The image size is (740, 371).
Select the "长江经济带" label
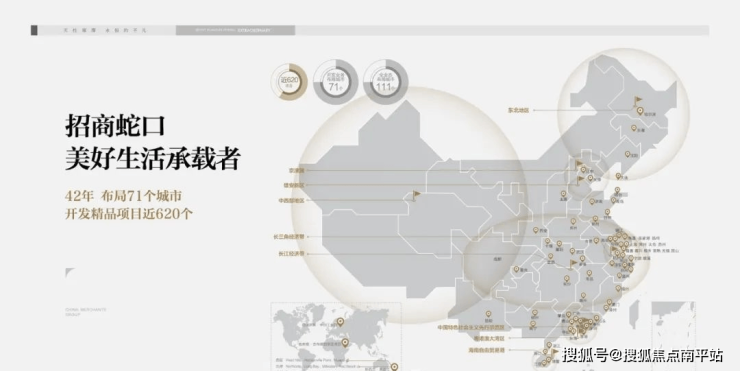coord(291,253)
